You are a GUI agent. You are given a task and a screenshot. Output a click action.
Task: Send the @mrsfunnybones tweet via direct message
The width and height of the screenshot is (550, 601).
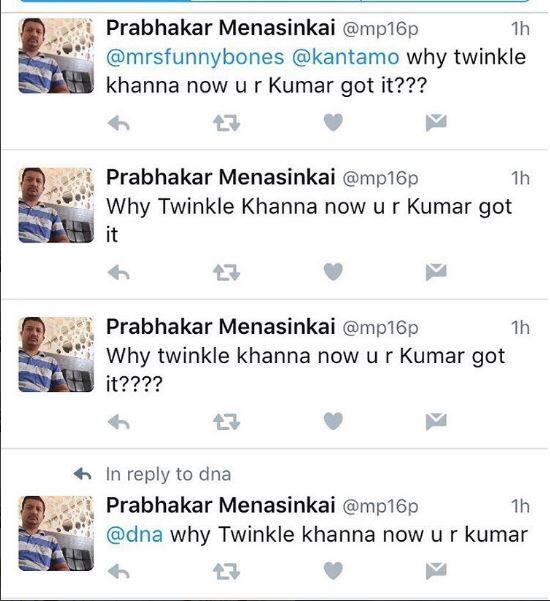(436, 123)
